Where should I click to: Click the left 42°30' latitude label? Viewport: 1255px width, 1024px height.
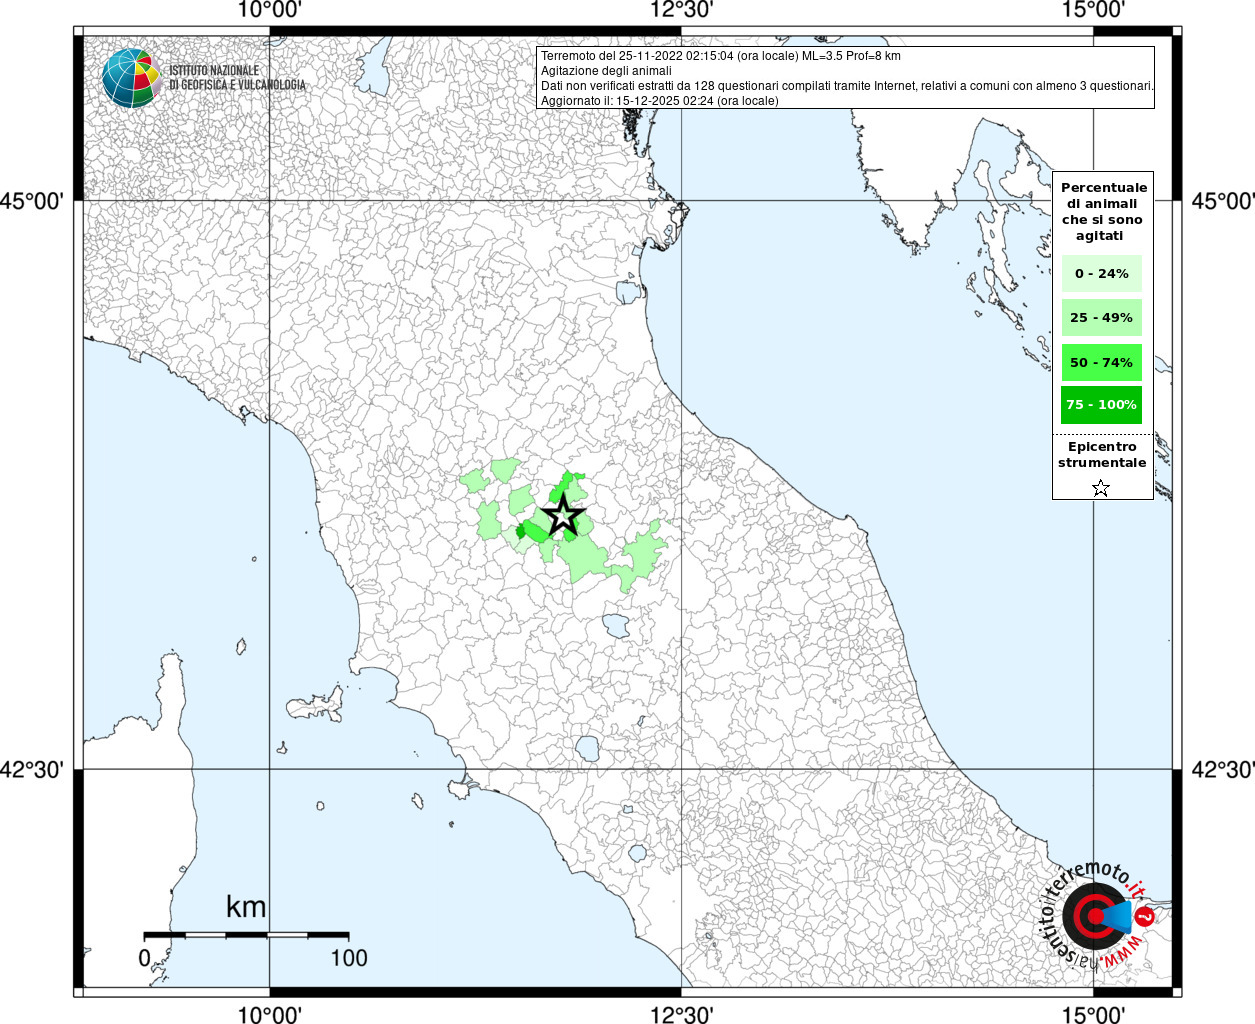pos(32,770)
